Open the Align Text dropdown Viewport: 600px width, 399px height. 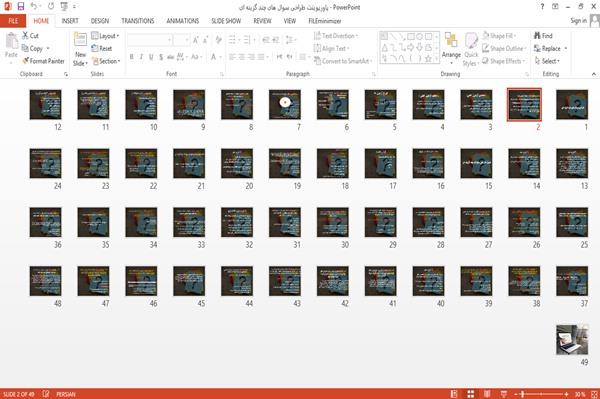[x=331, y=49]
